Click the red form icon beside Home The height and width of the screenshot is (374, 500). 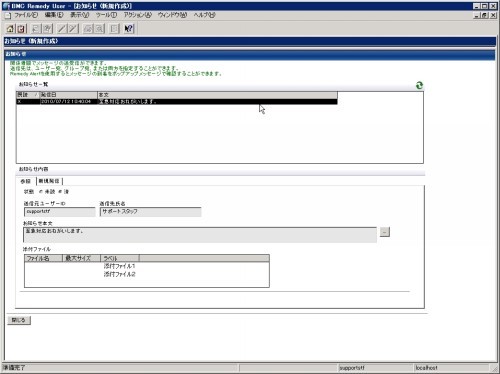pos(21,29)
